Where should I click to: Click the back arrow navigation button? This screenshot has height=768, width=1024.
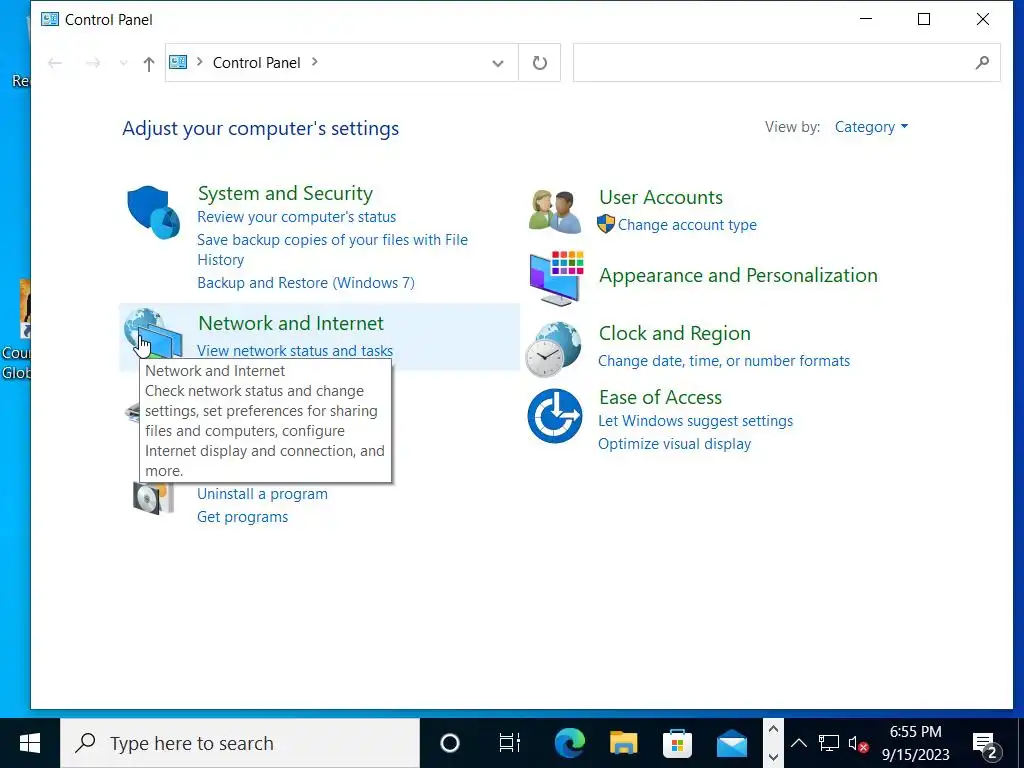55,63
